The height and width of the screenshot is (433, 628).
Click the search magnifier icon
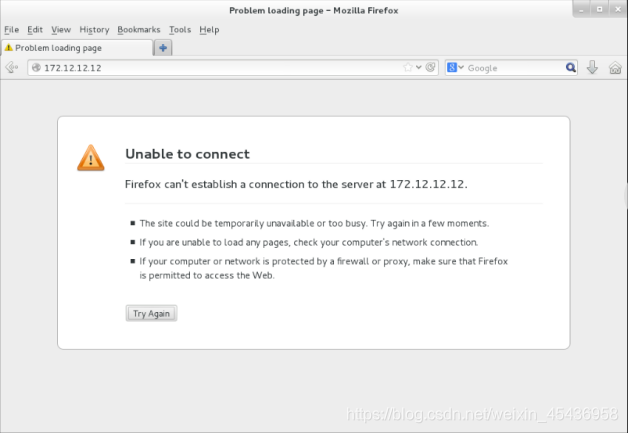(571, 68)
